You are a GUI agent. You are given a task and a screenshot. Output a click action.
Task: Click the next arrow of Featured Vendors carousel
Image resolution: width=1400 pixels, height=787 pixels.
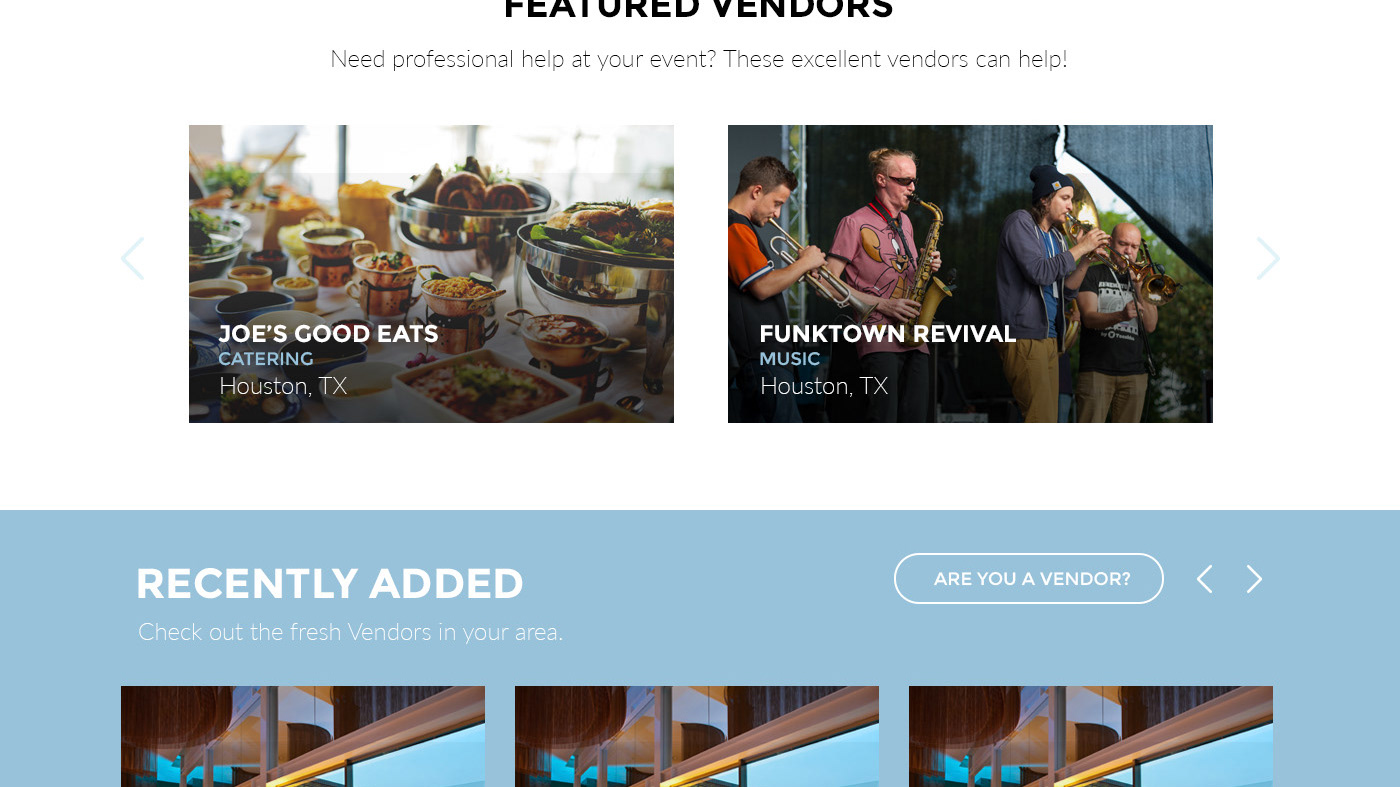tap(1268, 259)
